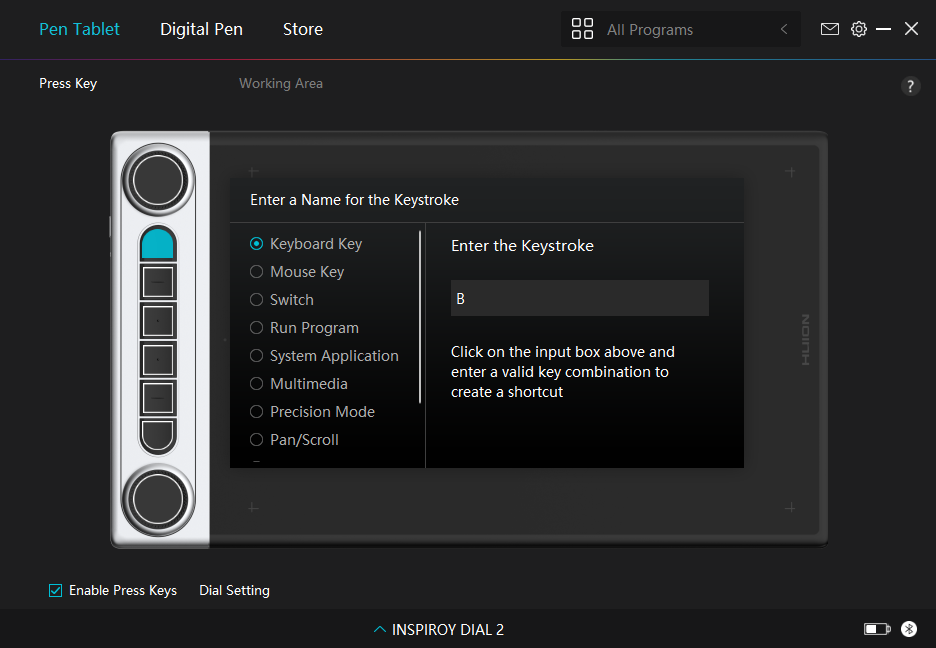Click the battery level indicator icon
936x648 pixels.
[x=877, y=629]
